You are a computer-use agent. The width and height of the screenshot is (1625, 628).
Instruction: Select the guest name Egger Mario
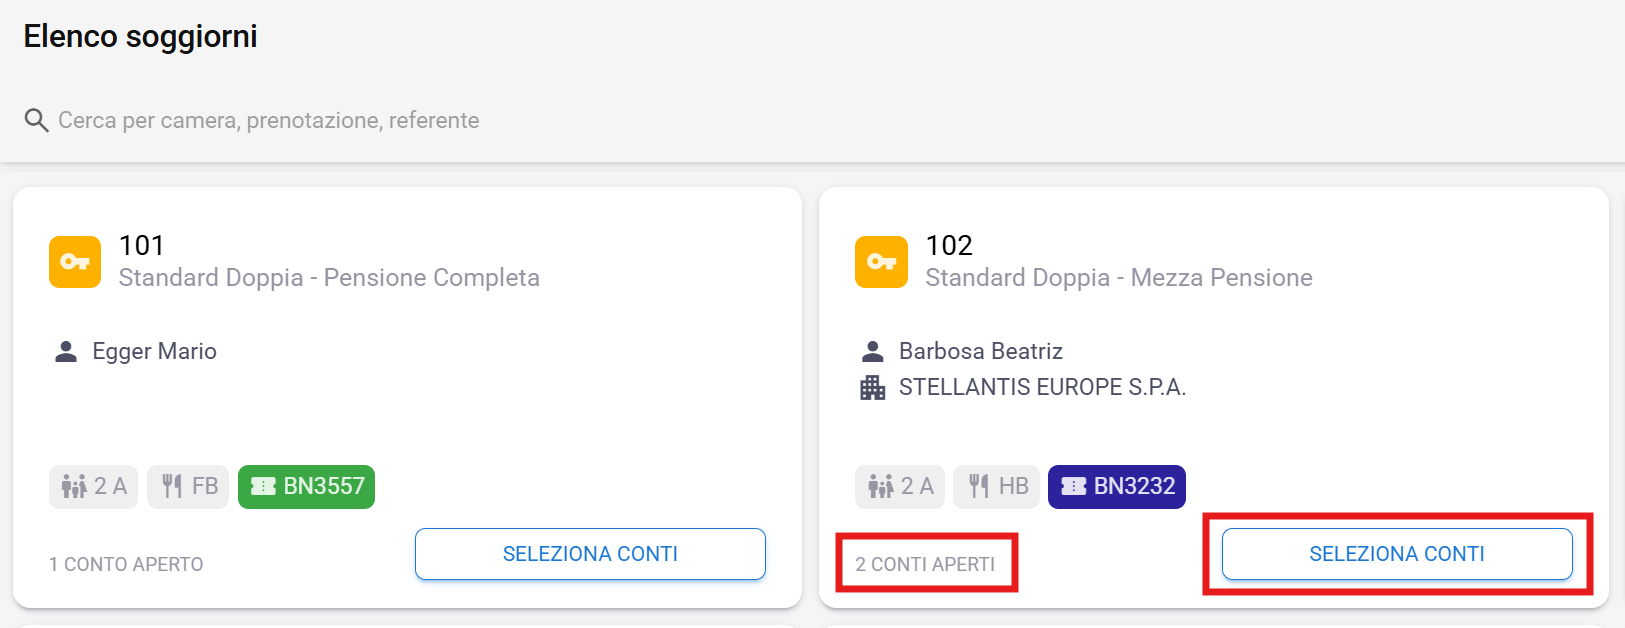point(154,352)
